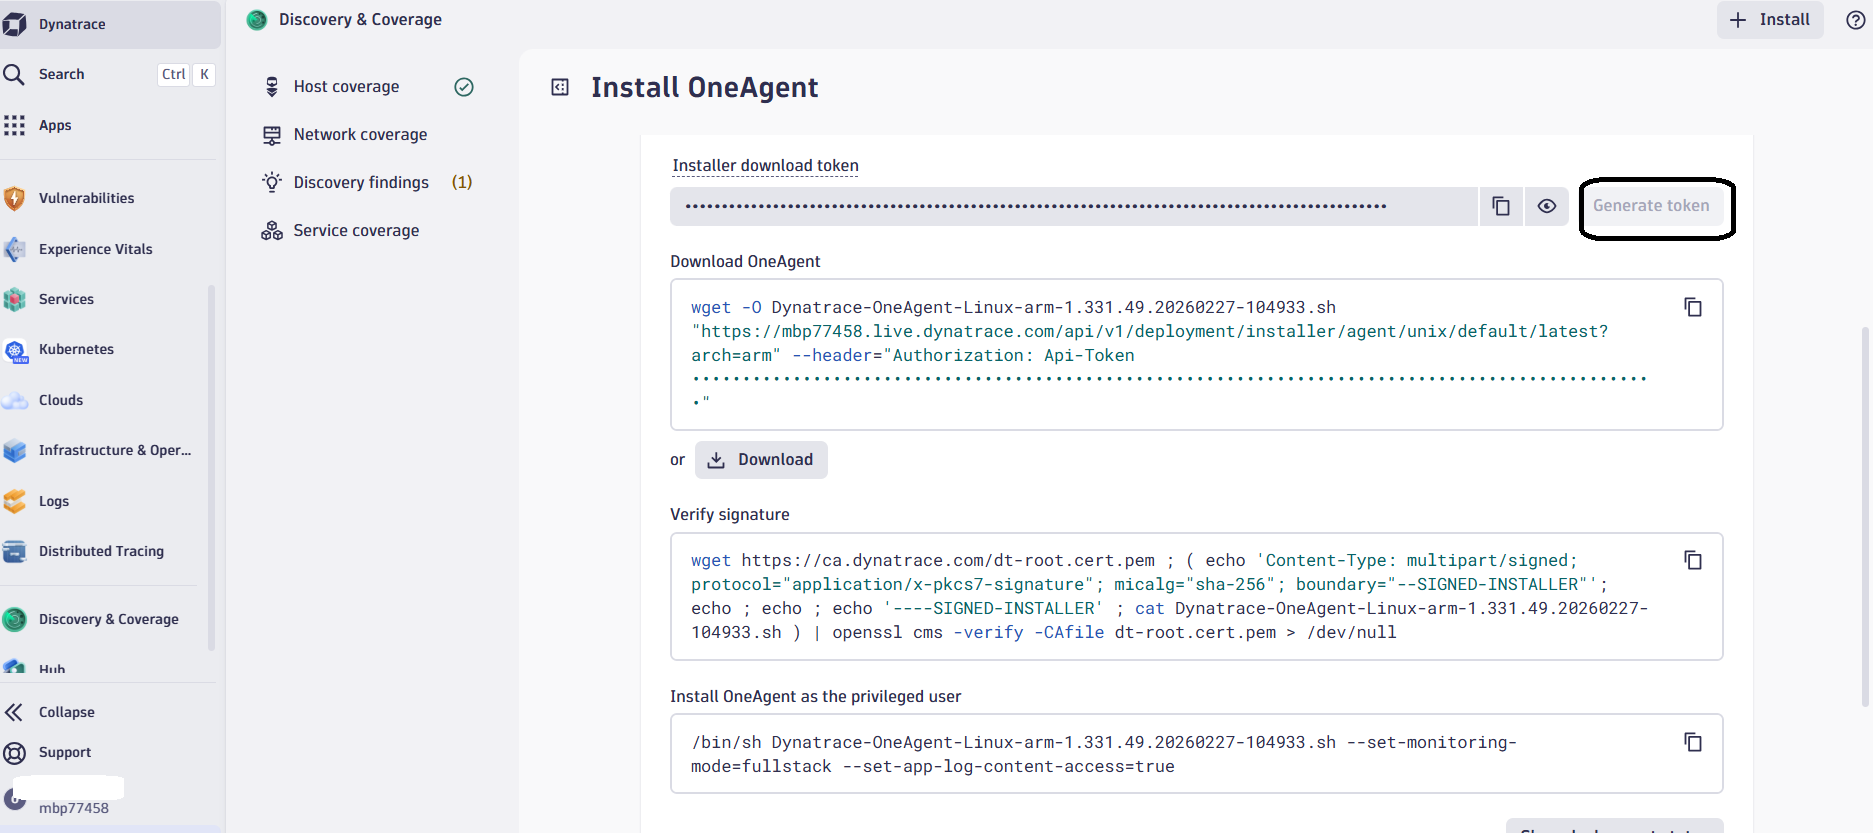Open the Experience Vitals section
The image size is (1873, 833).
coord(95,248)
